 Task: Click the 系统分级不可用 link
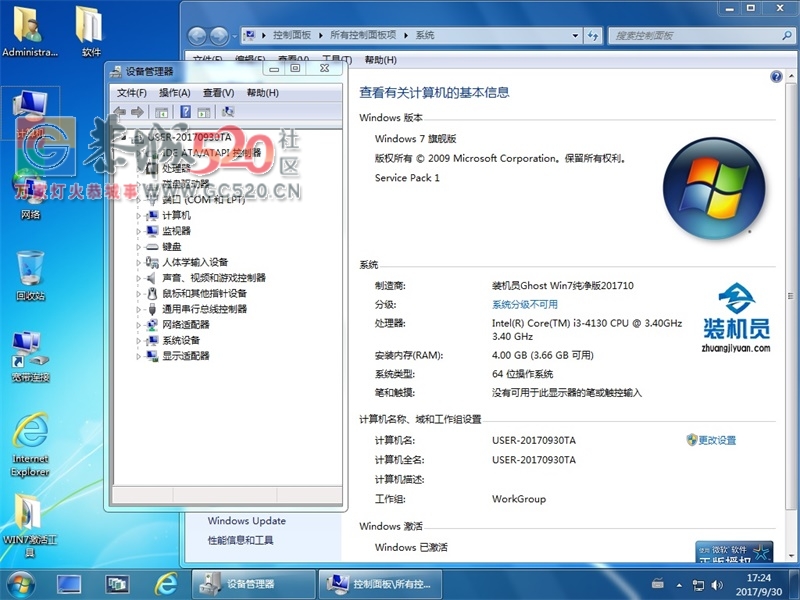(x=524, y=305)
